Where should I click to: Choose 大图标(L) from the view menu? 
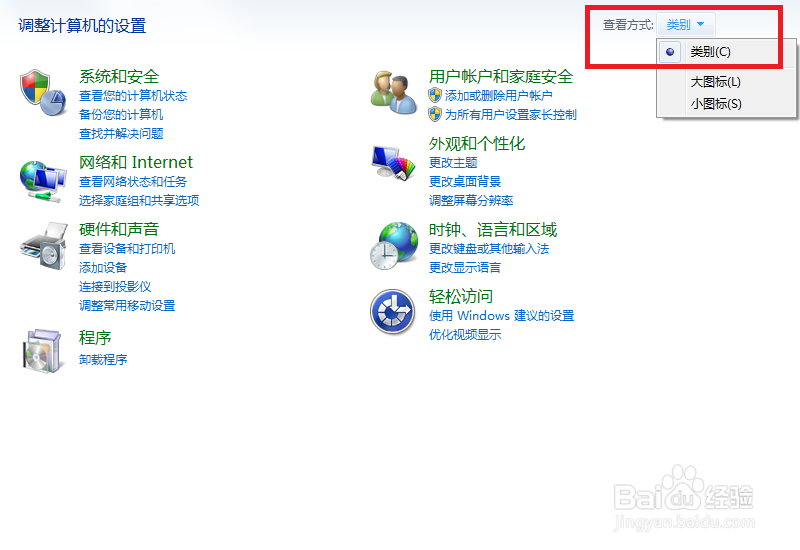point(715,82)
